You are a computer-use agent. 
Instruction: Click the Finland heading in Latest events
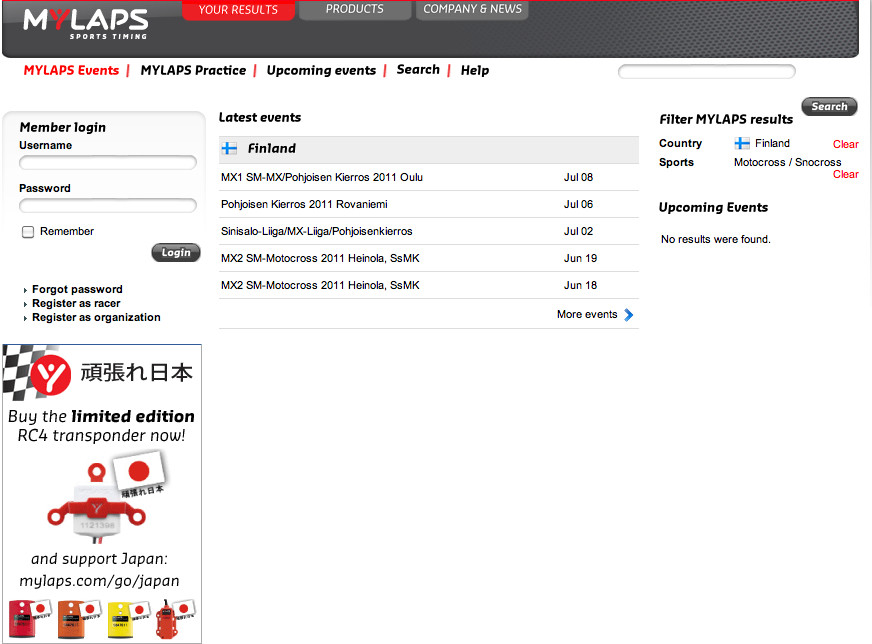point(271,148)
